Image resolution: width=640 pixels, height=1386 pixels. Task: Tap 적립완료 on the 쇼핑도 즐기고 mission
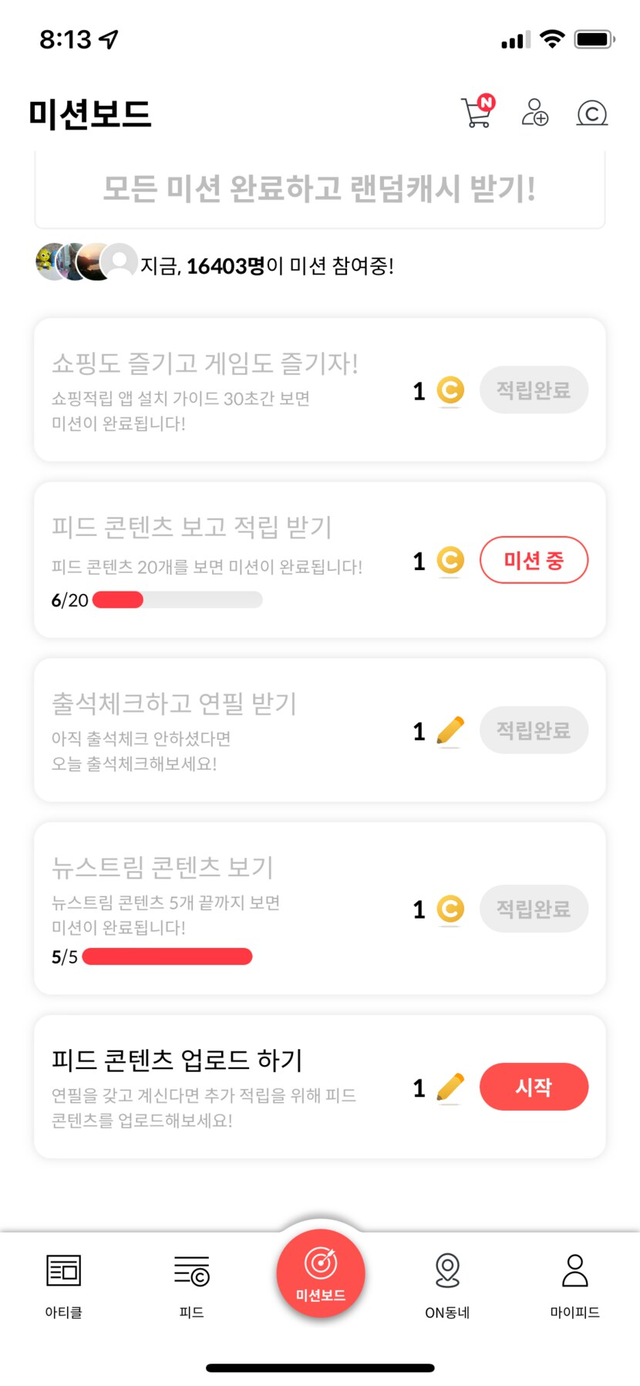[x=534, y=390]
